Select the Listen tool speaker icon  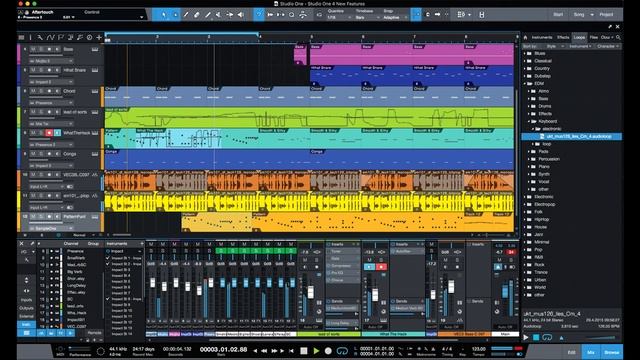point(240,15)
